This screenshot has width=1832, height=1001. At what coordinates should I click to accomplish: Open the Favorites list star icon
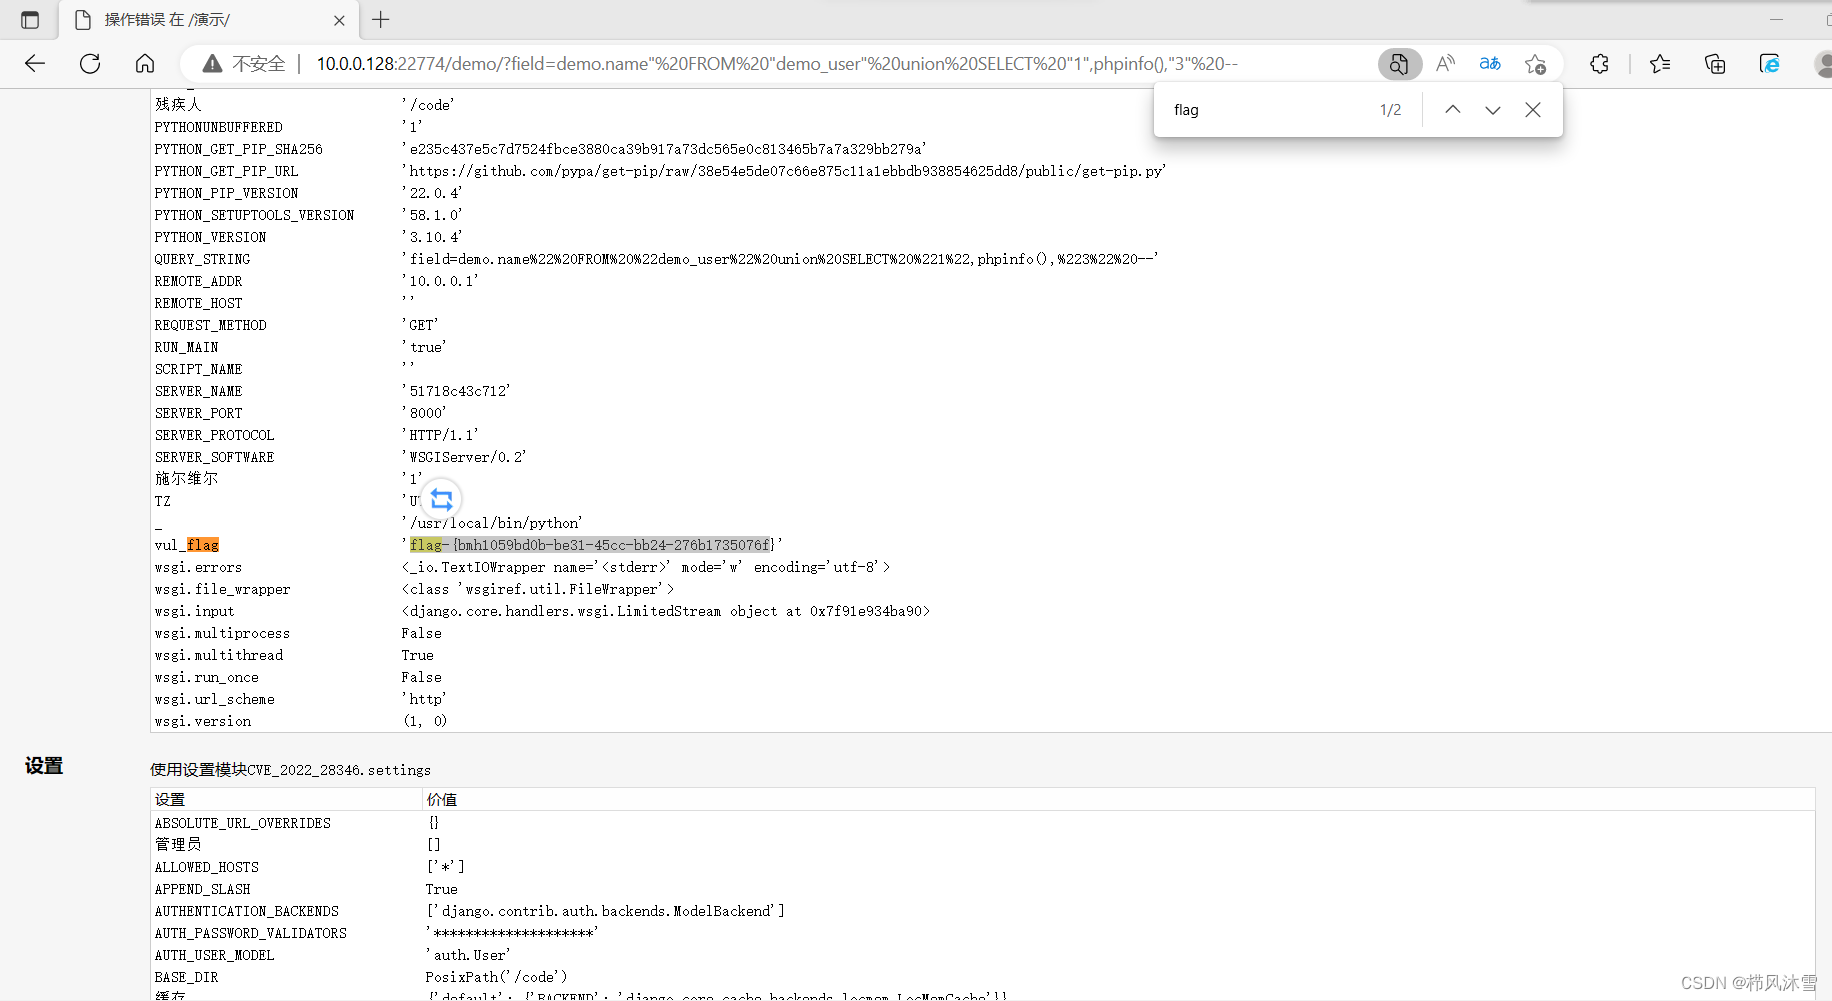point(1660,63)
